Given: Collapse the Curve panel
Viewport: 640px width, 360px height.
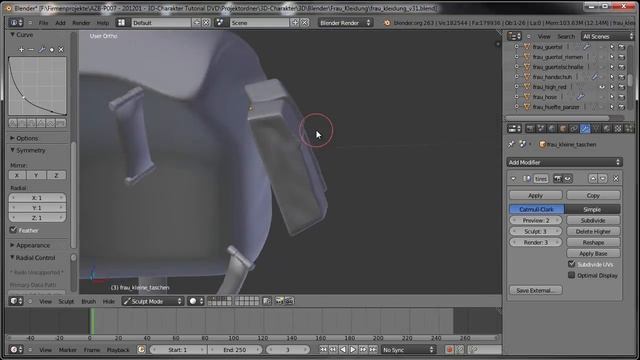Looking at the screenshot, I should (x=13, y=35).
